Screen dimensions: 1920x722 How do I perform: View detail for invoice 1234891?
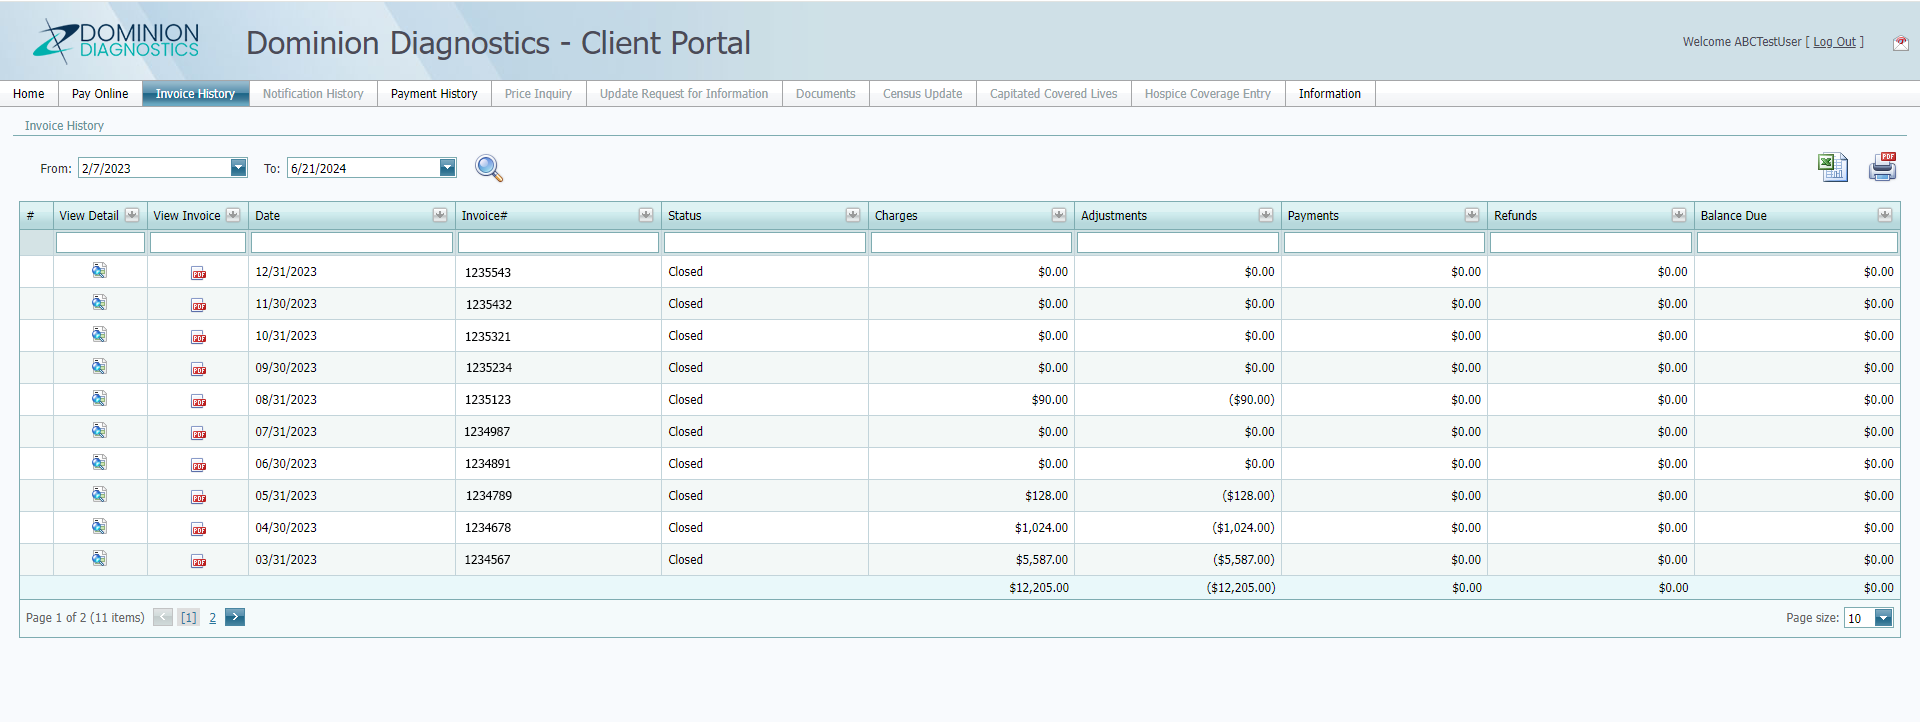[99, 463]
